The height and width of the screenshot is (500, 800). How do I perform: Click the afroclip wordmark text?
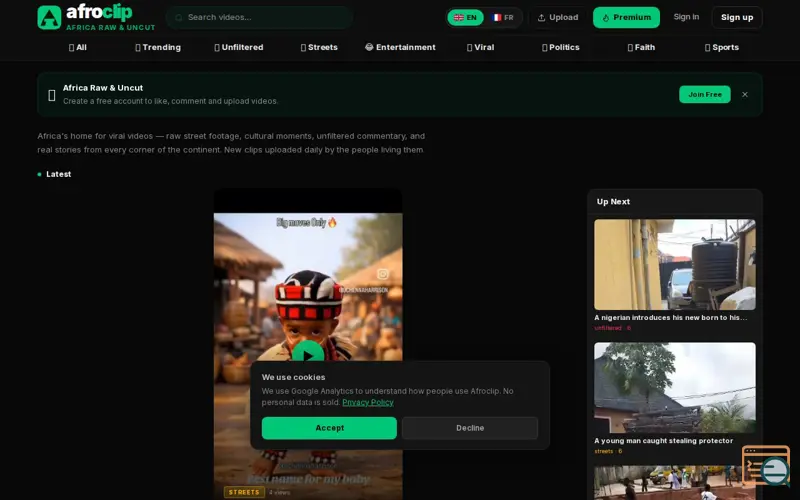99,12
